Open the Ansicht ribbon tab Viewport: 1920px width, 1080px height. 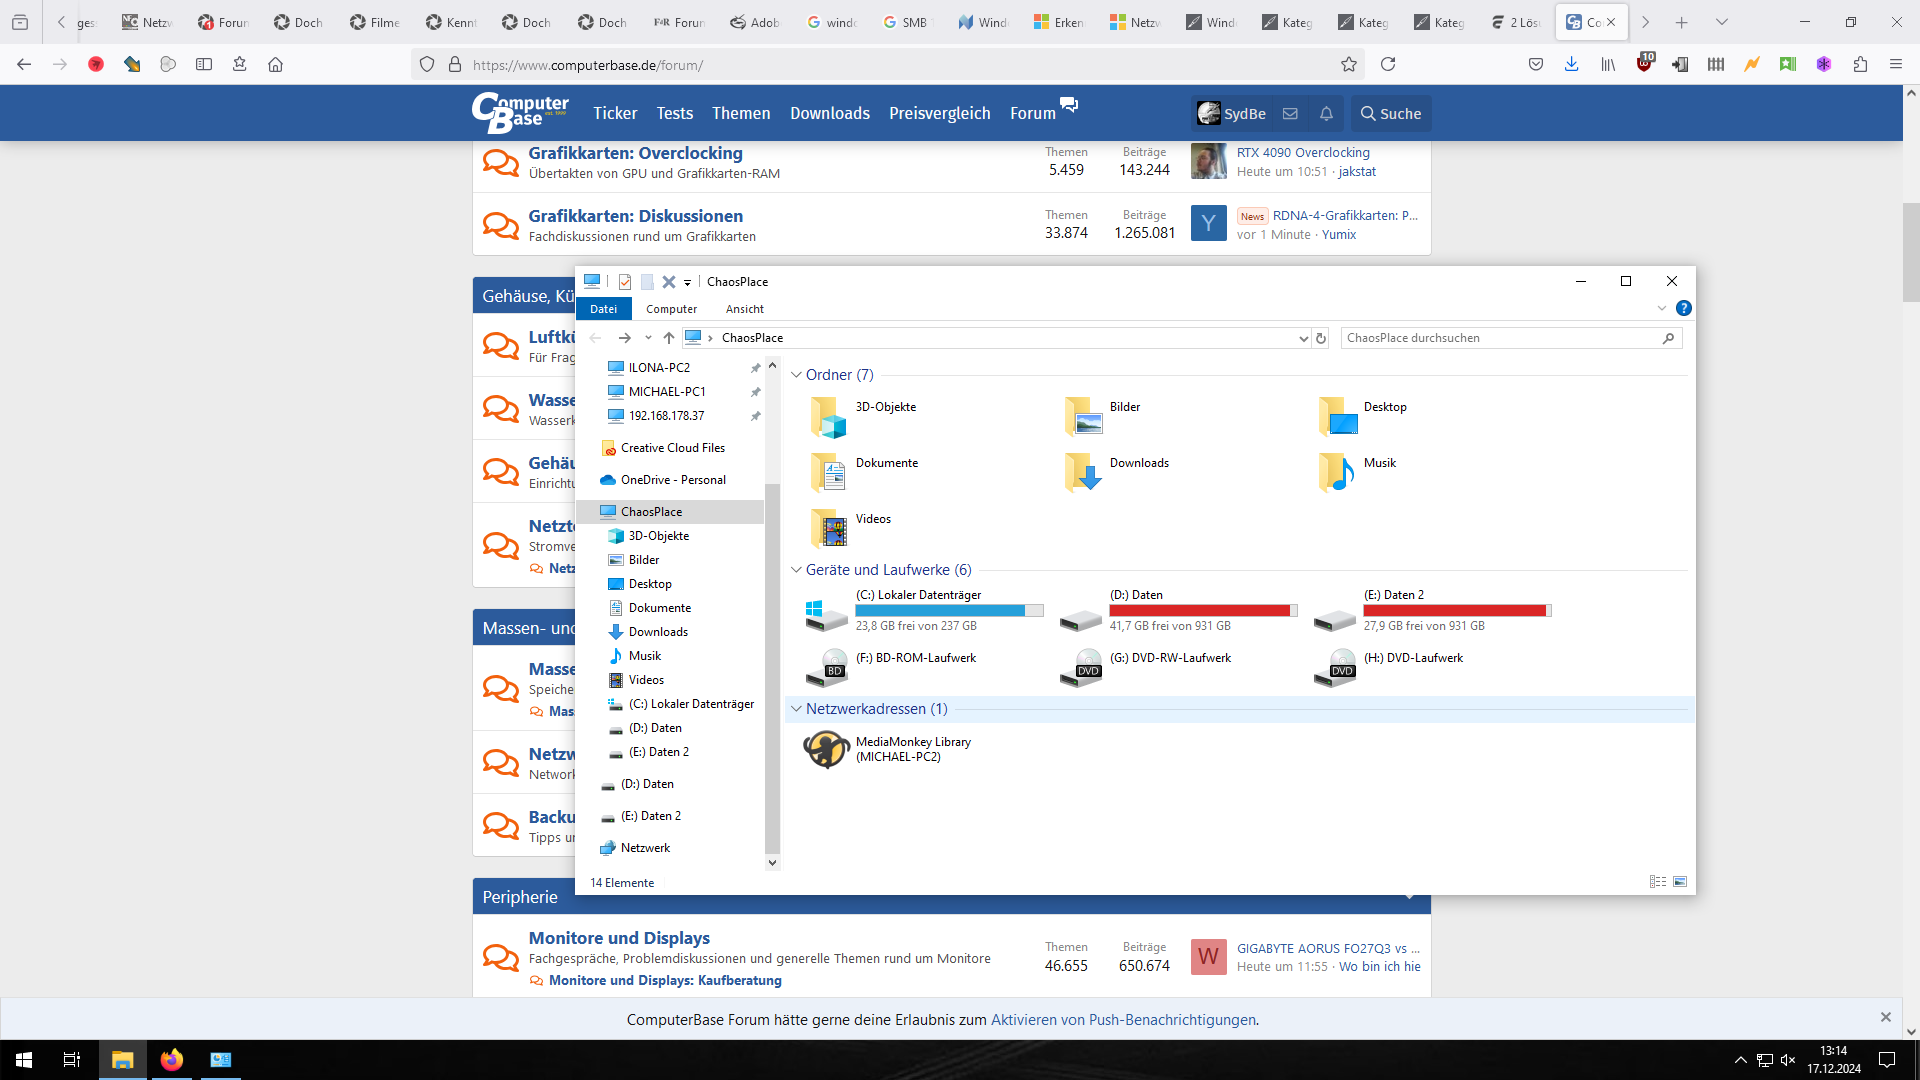[x=744, y=309]
